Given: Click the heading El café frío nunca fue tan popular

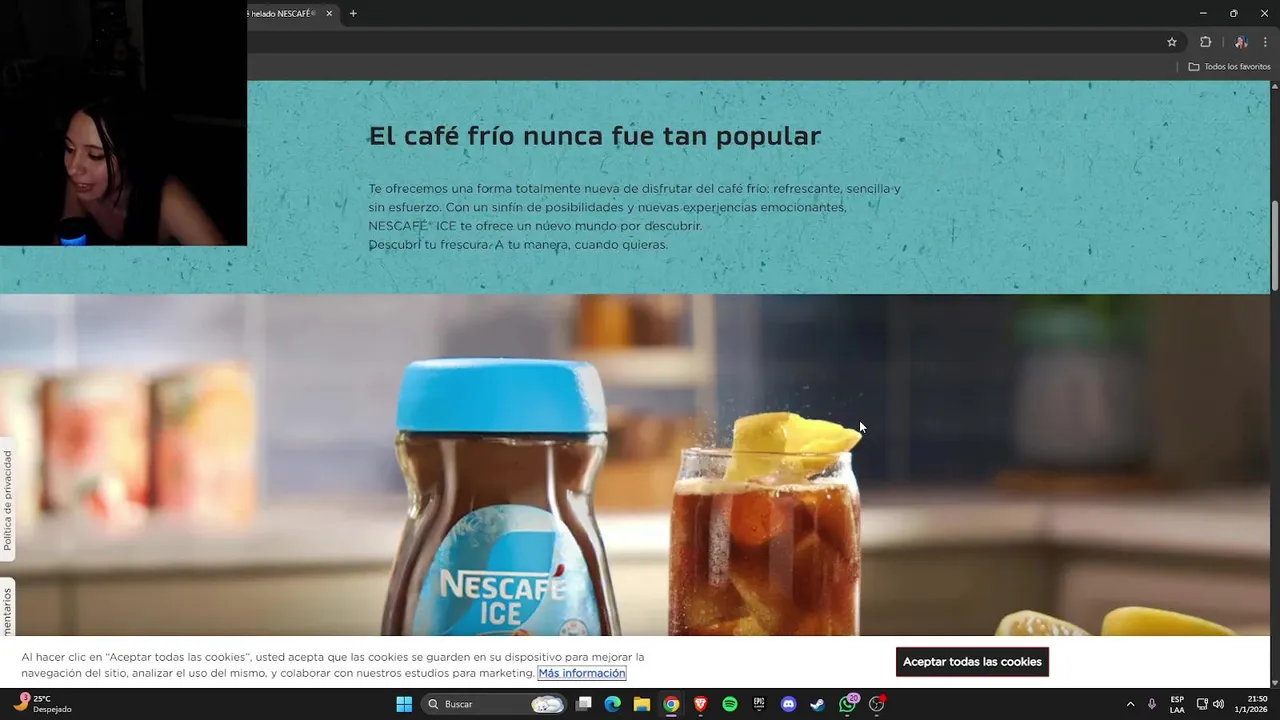Looking at the screenshot, I should click(595, 136).
